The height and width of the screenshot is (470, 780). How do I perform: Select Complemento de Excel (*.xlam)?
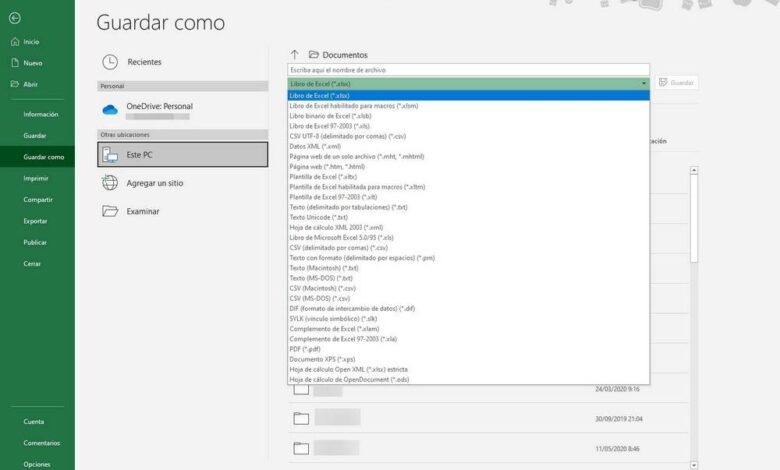[x=469, y=329]
